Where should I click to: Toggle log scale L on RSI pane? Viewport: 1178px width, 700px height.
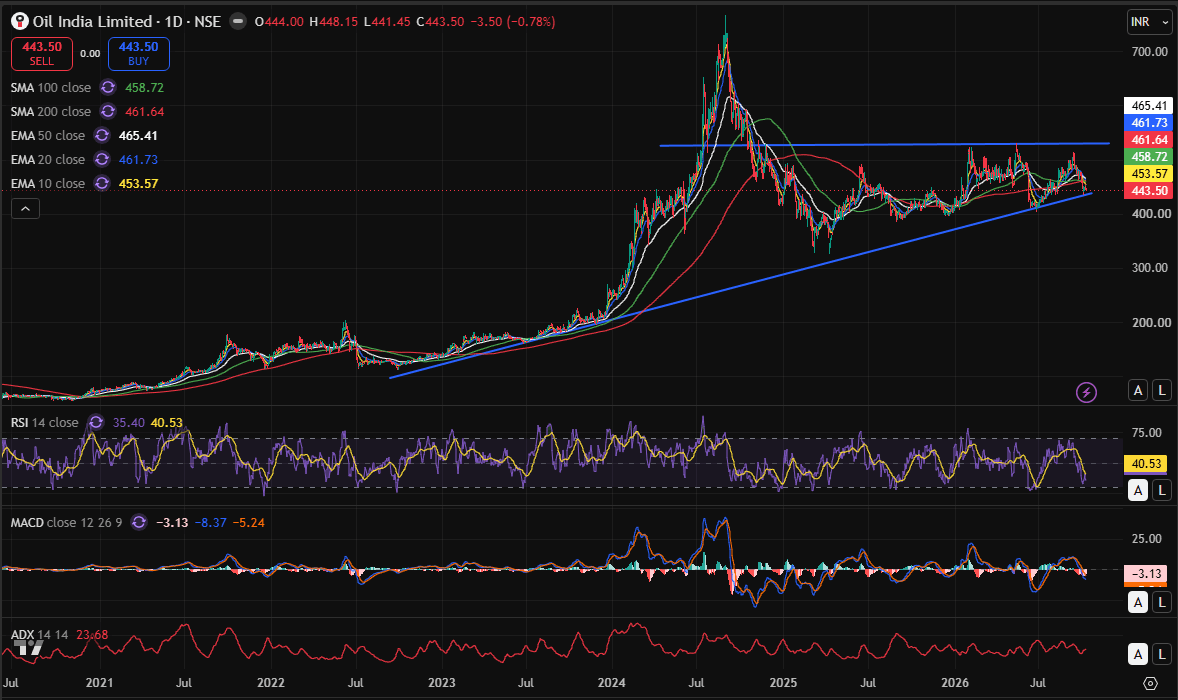click(x=1162, y=490)
